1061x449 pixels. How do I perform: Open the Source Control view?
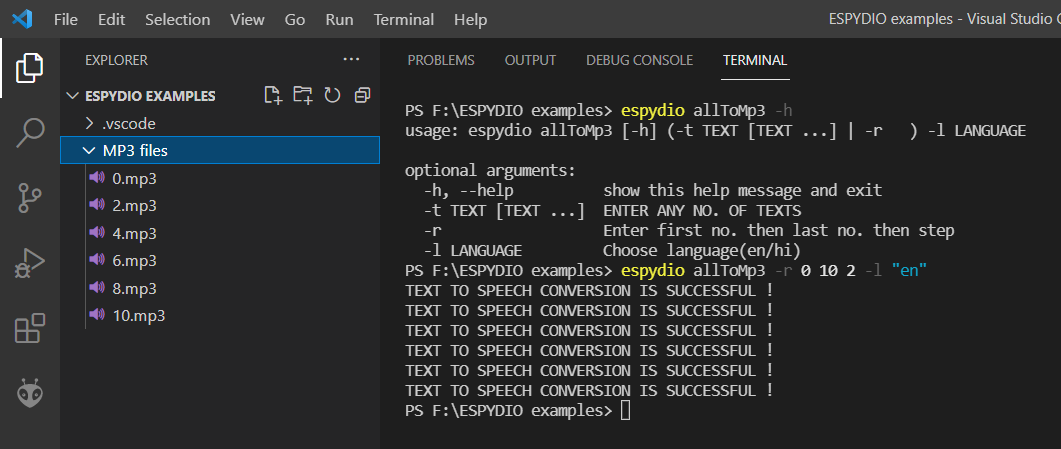point(30,198)
